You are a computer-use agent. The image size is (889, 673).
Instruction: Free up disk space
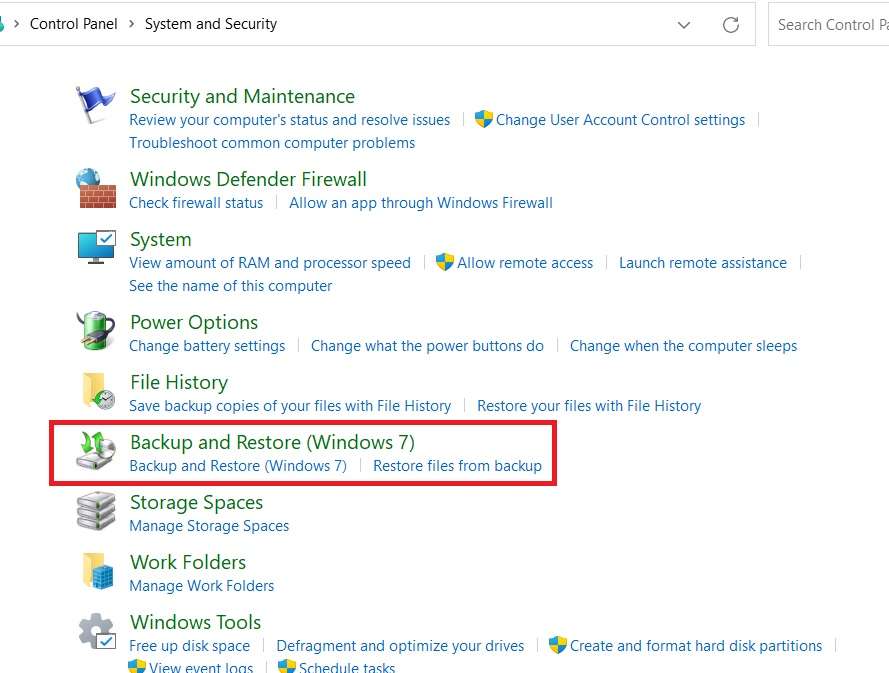coord(189,646)
